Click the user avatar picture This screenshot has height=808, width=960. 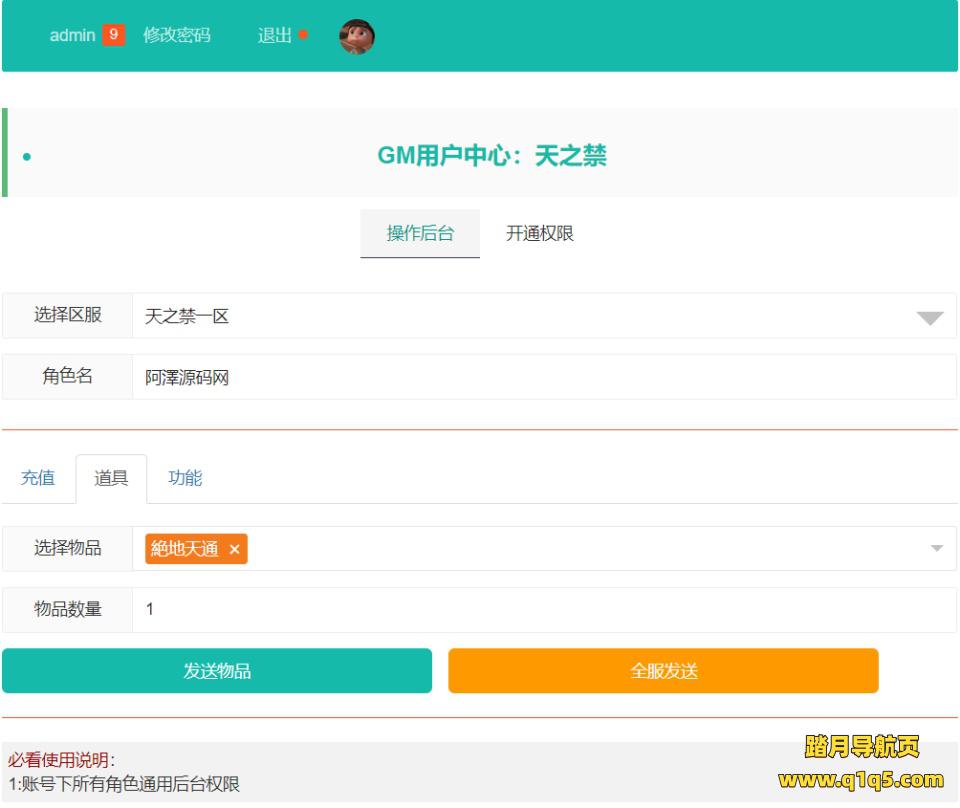(357, 37)
